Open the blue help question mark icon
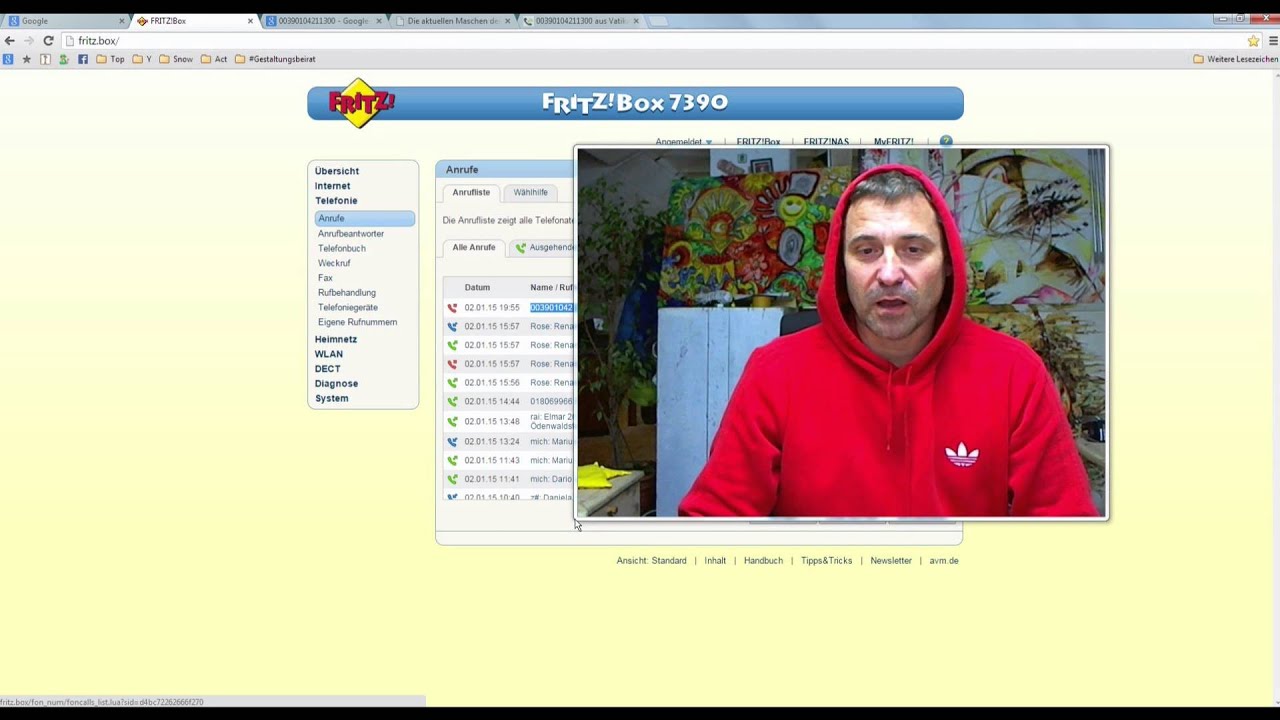Image resolution: width=1280 pixels, height=720 pixels. pyautogui.click(x=946, y=142)
